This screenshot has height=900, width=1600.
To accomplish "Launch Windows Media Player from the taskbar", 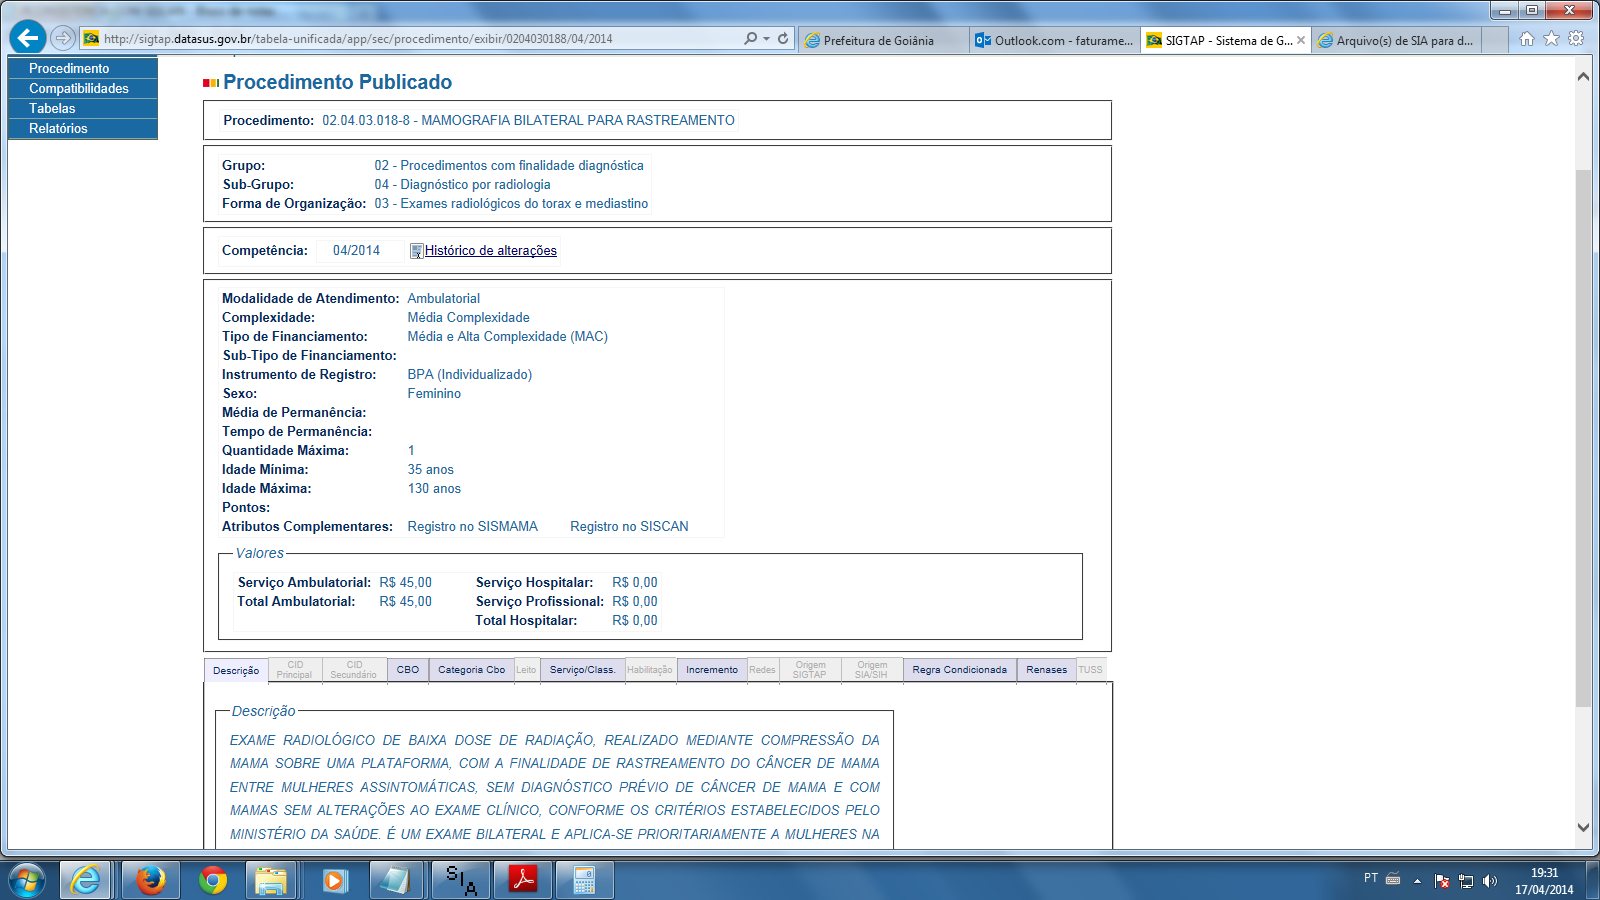I will point(335,880).
